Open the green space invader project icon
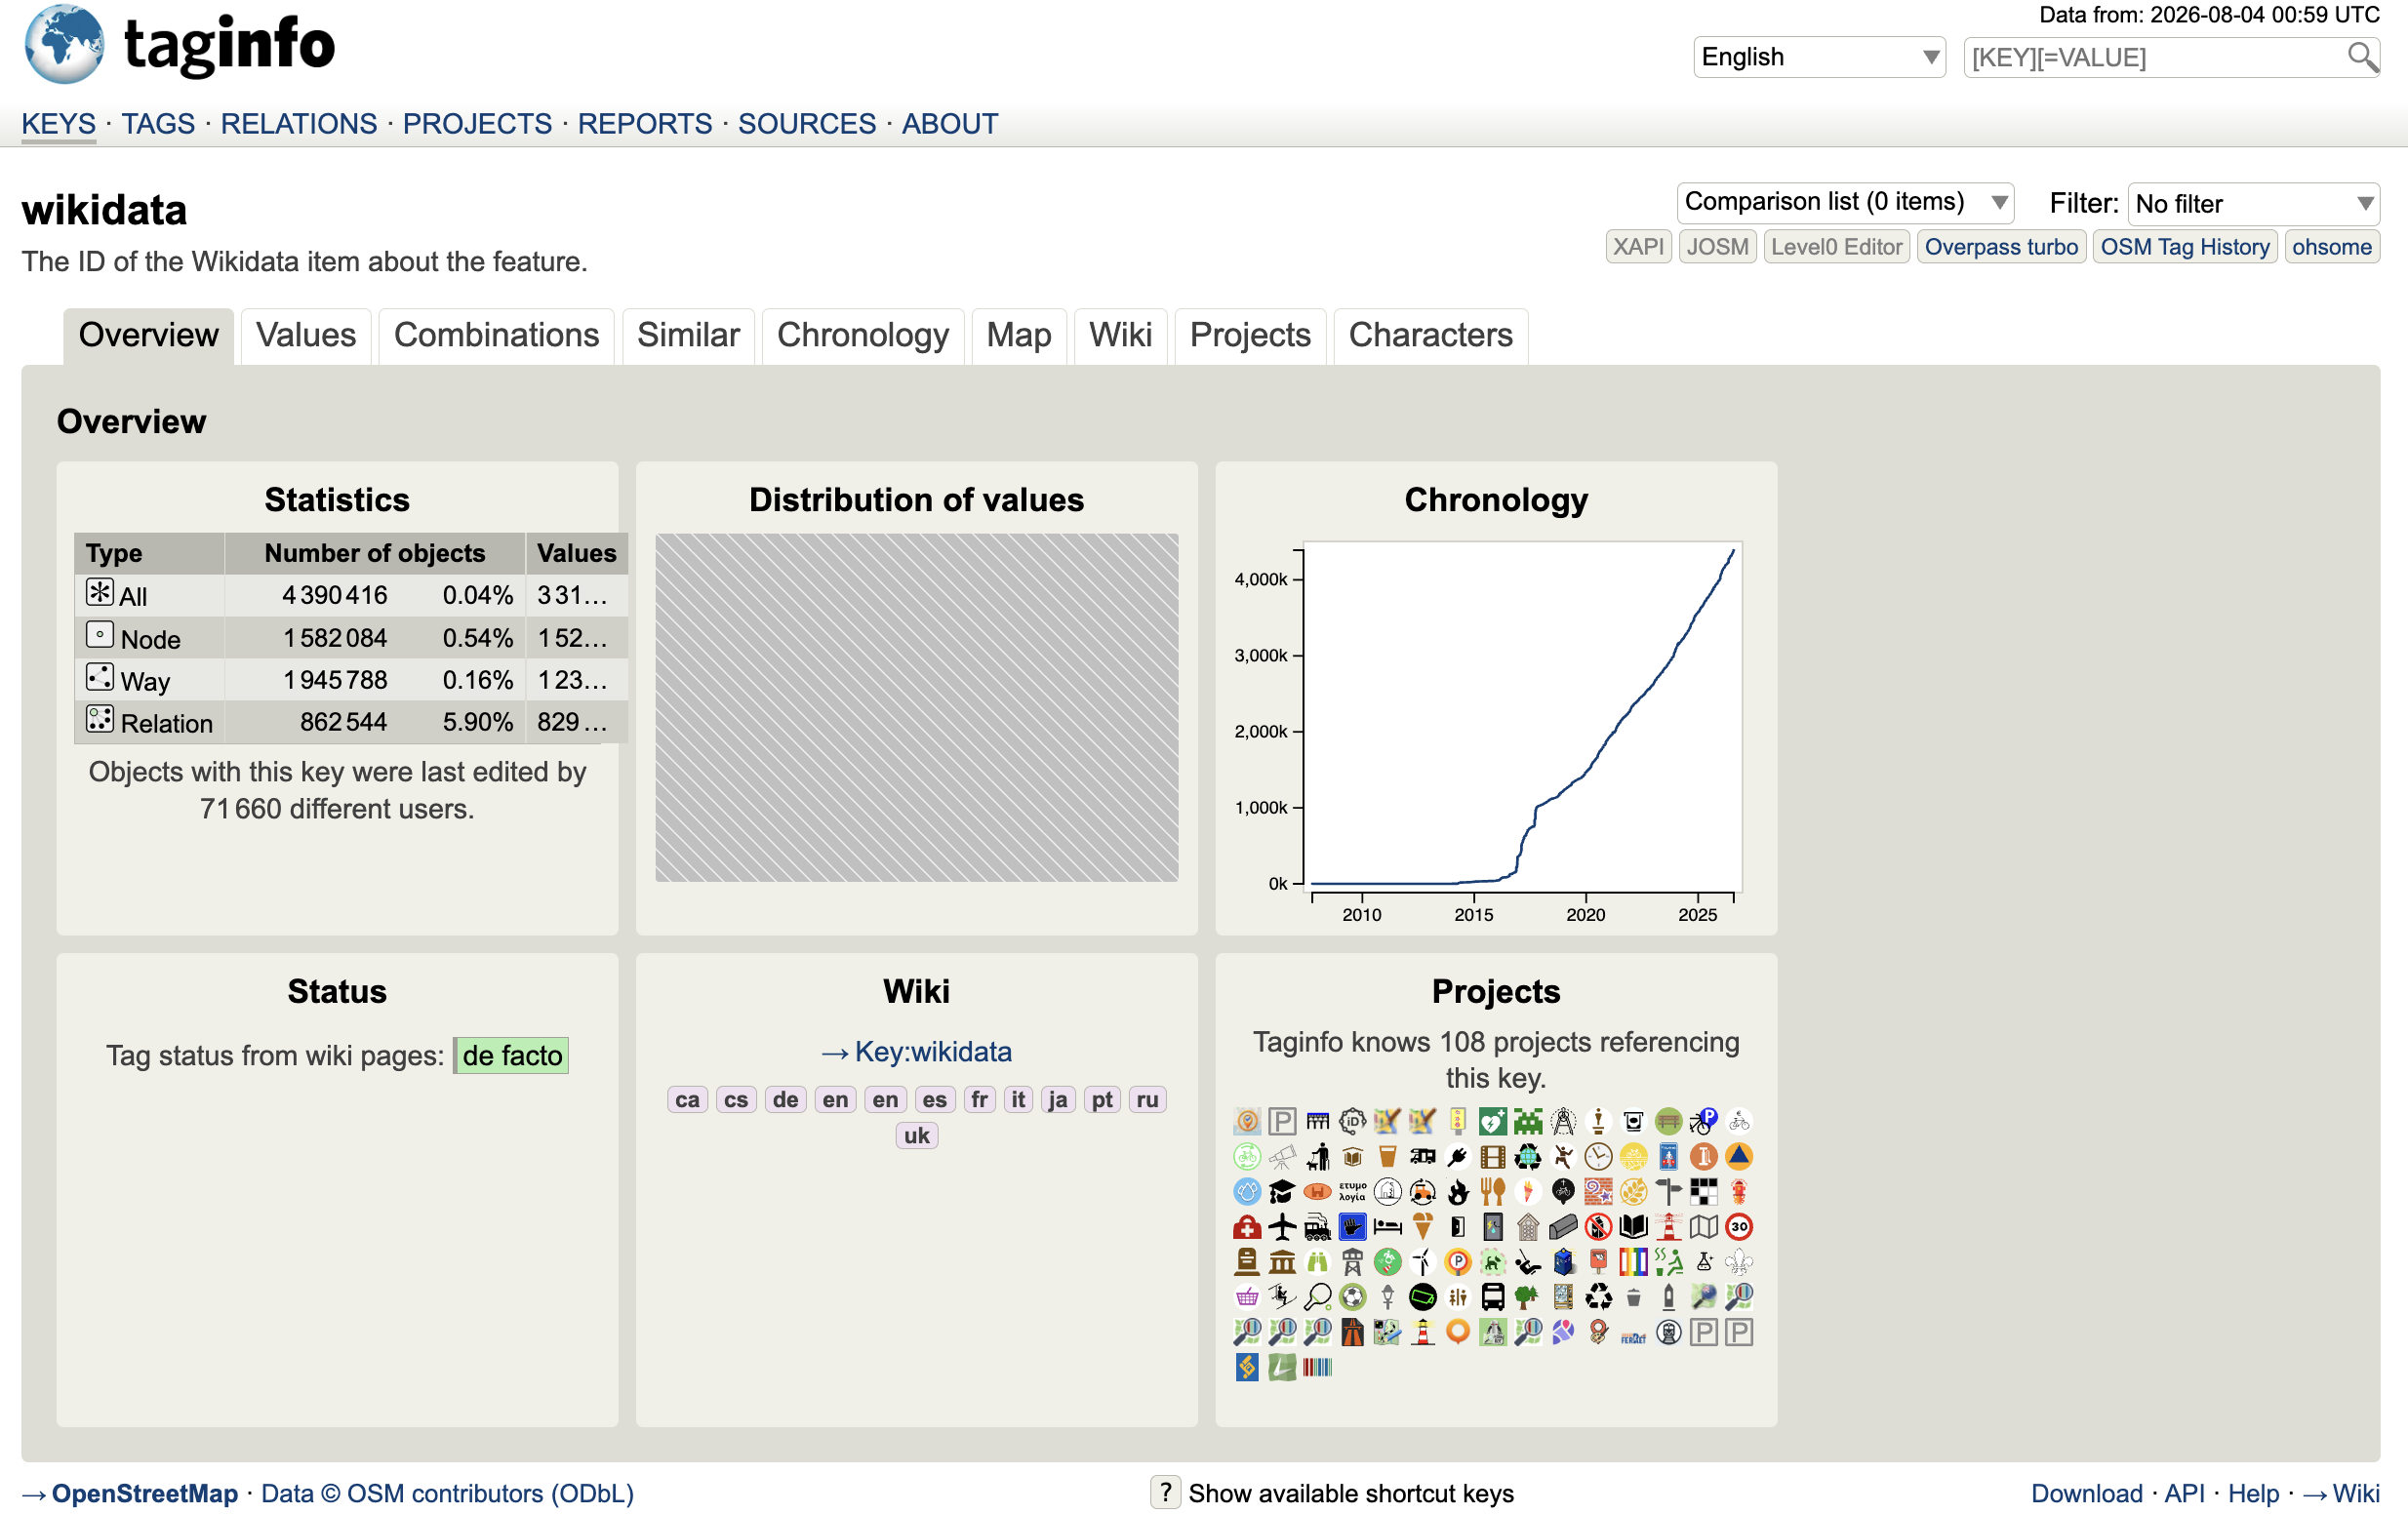The image size is (2408, 1514). point(1527,1121)
